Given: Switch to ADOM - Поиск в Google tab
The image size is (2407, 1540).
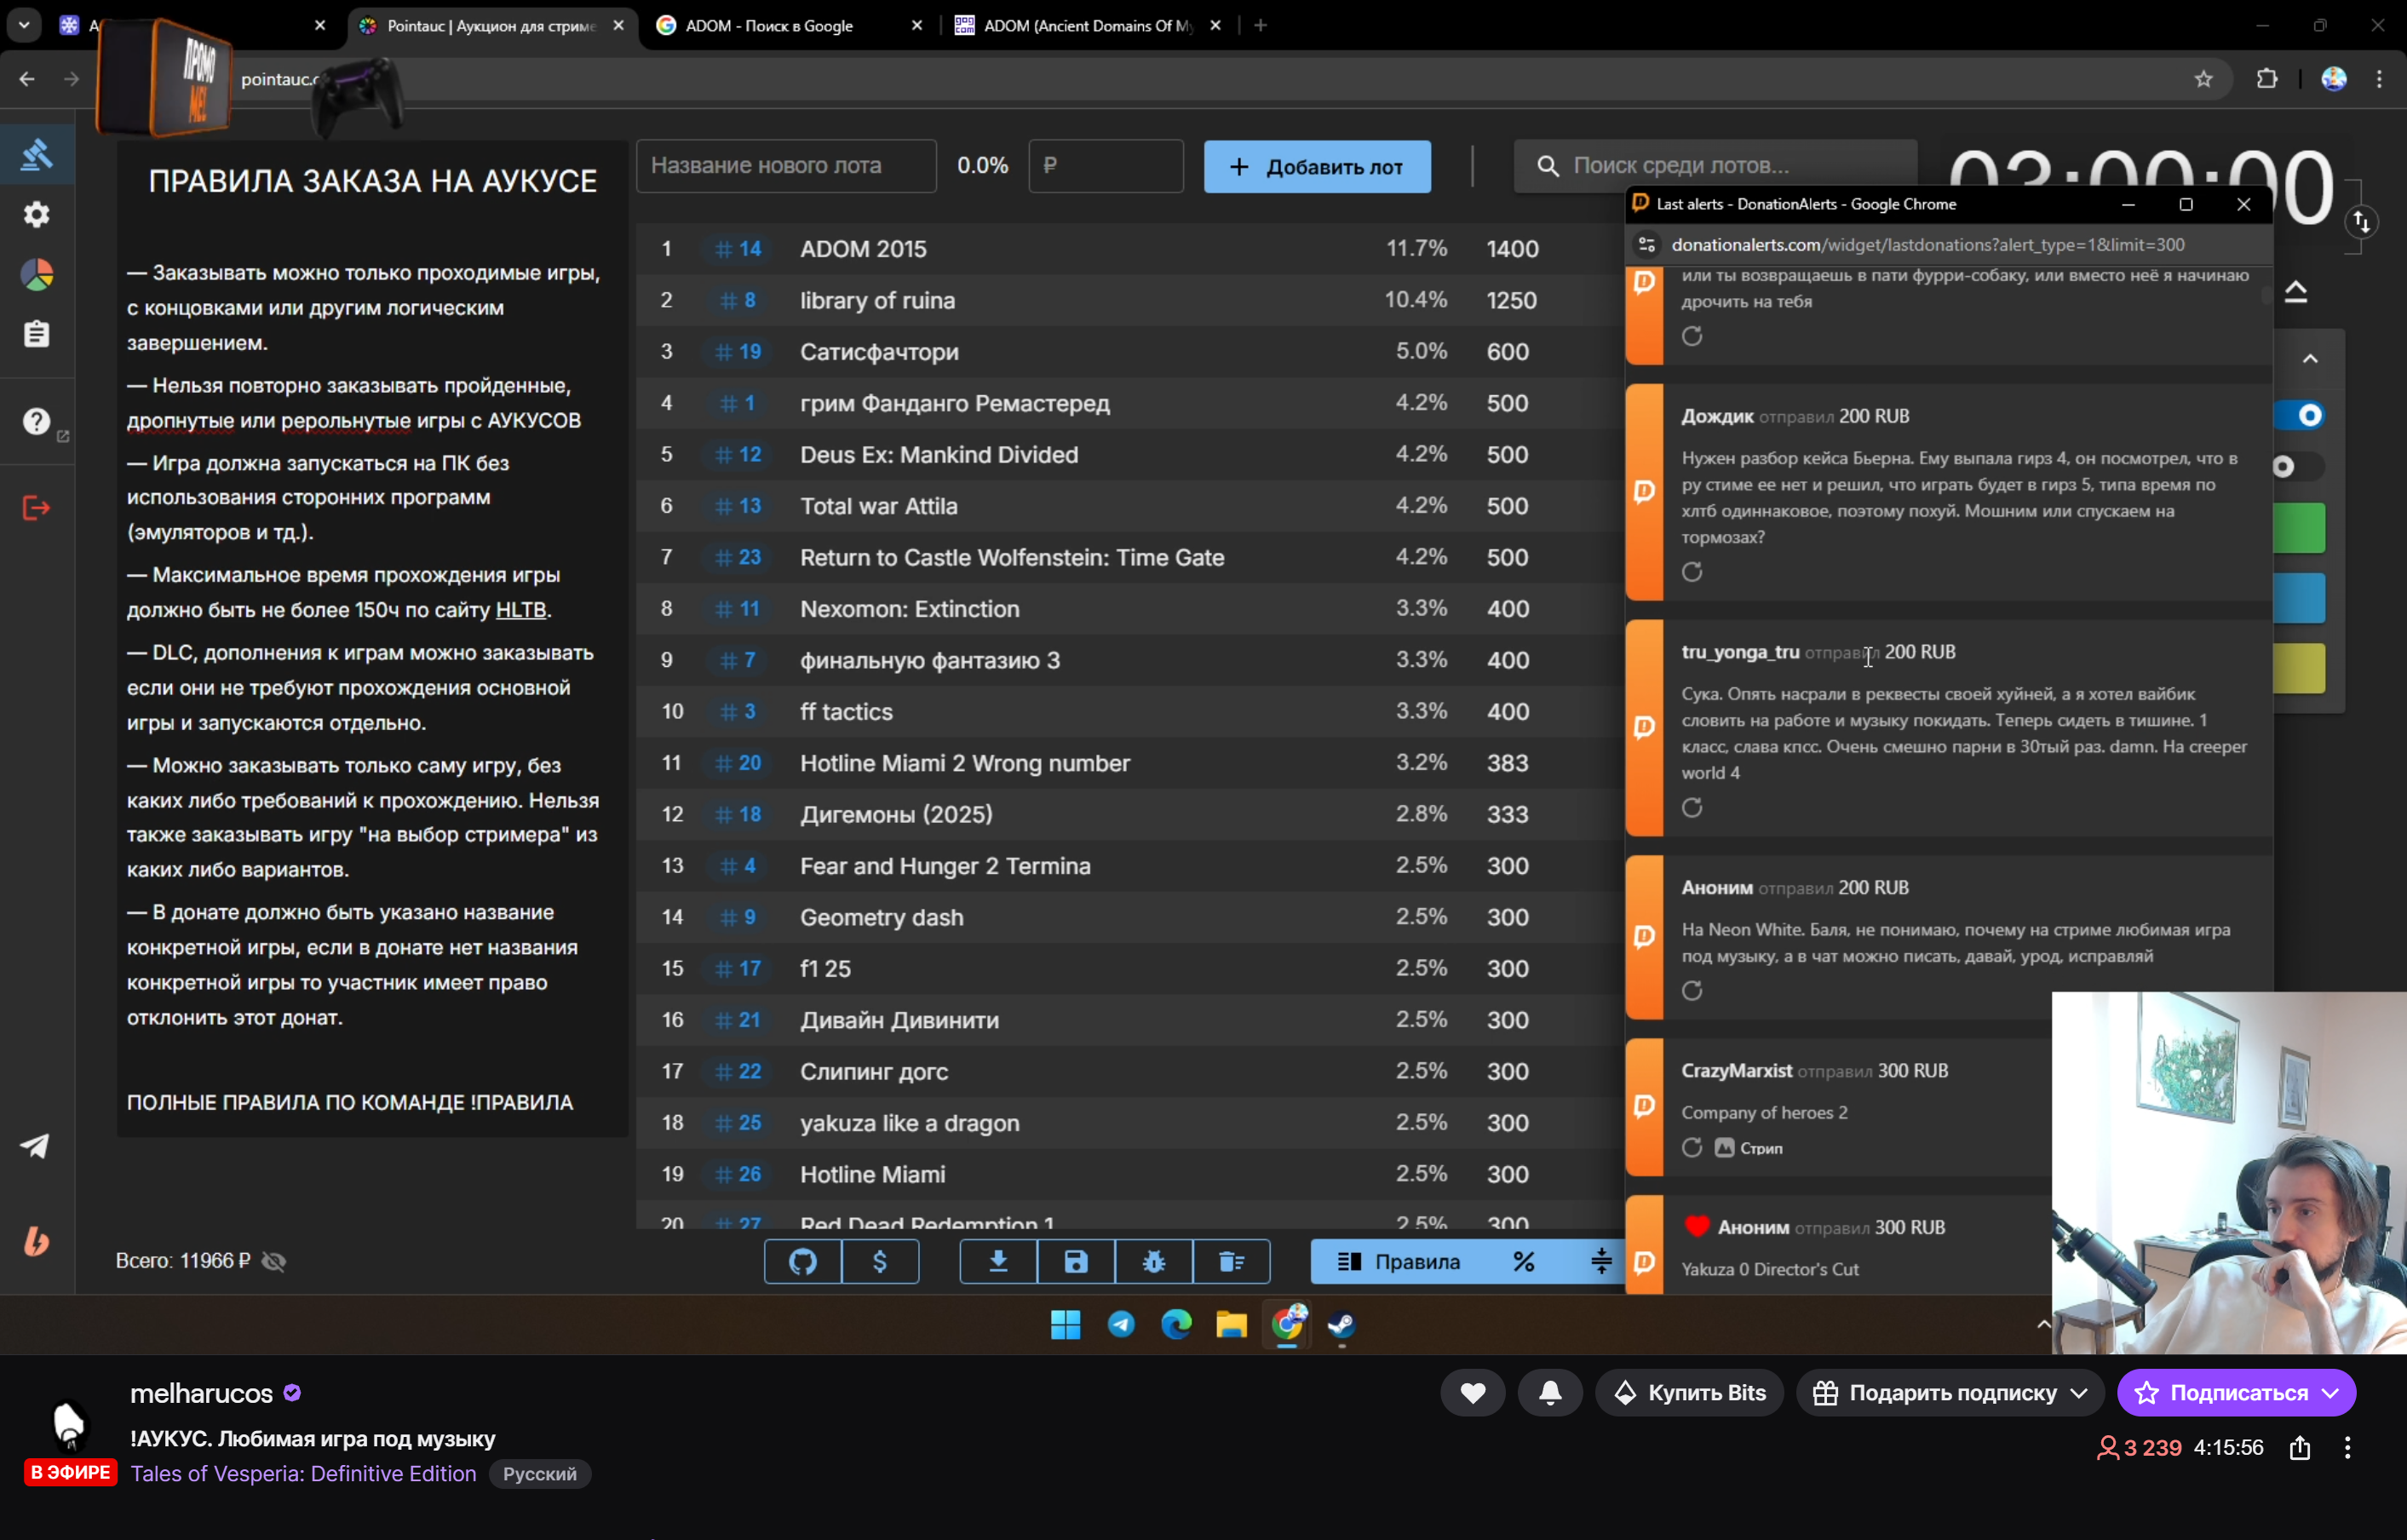Looking at the screenshot, I should (770, 26).
